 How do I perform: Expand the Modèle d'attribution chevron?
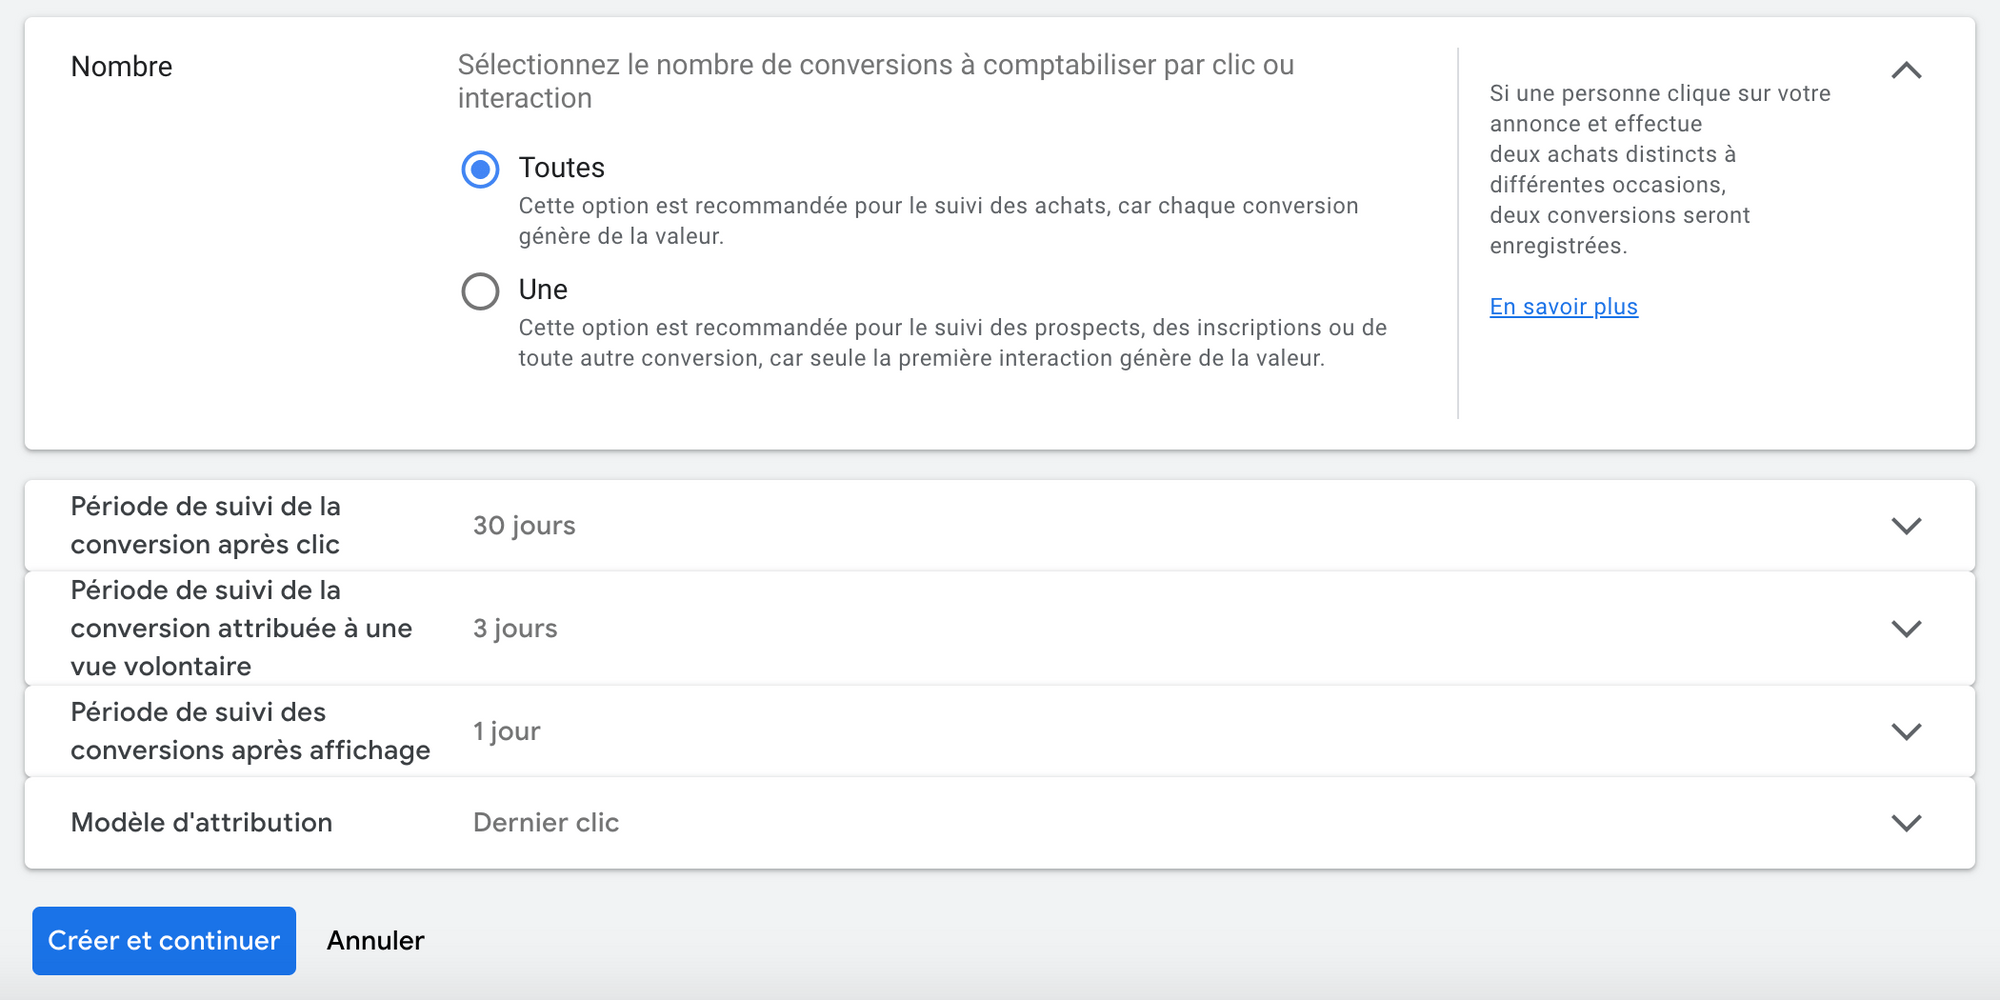pyautogui.click(x=1906, y=823)
